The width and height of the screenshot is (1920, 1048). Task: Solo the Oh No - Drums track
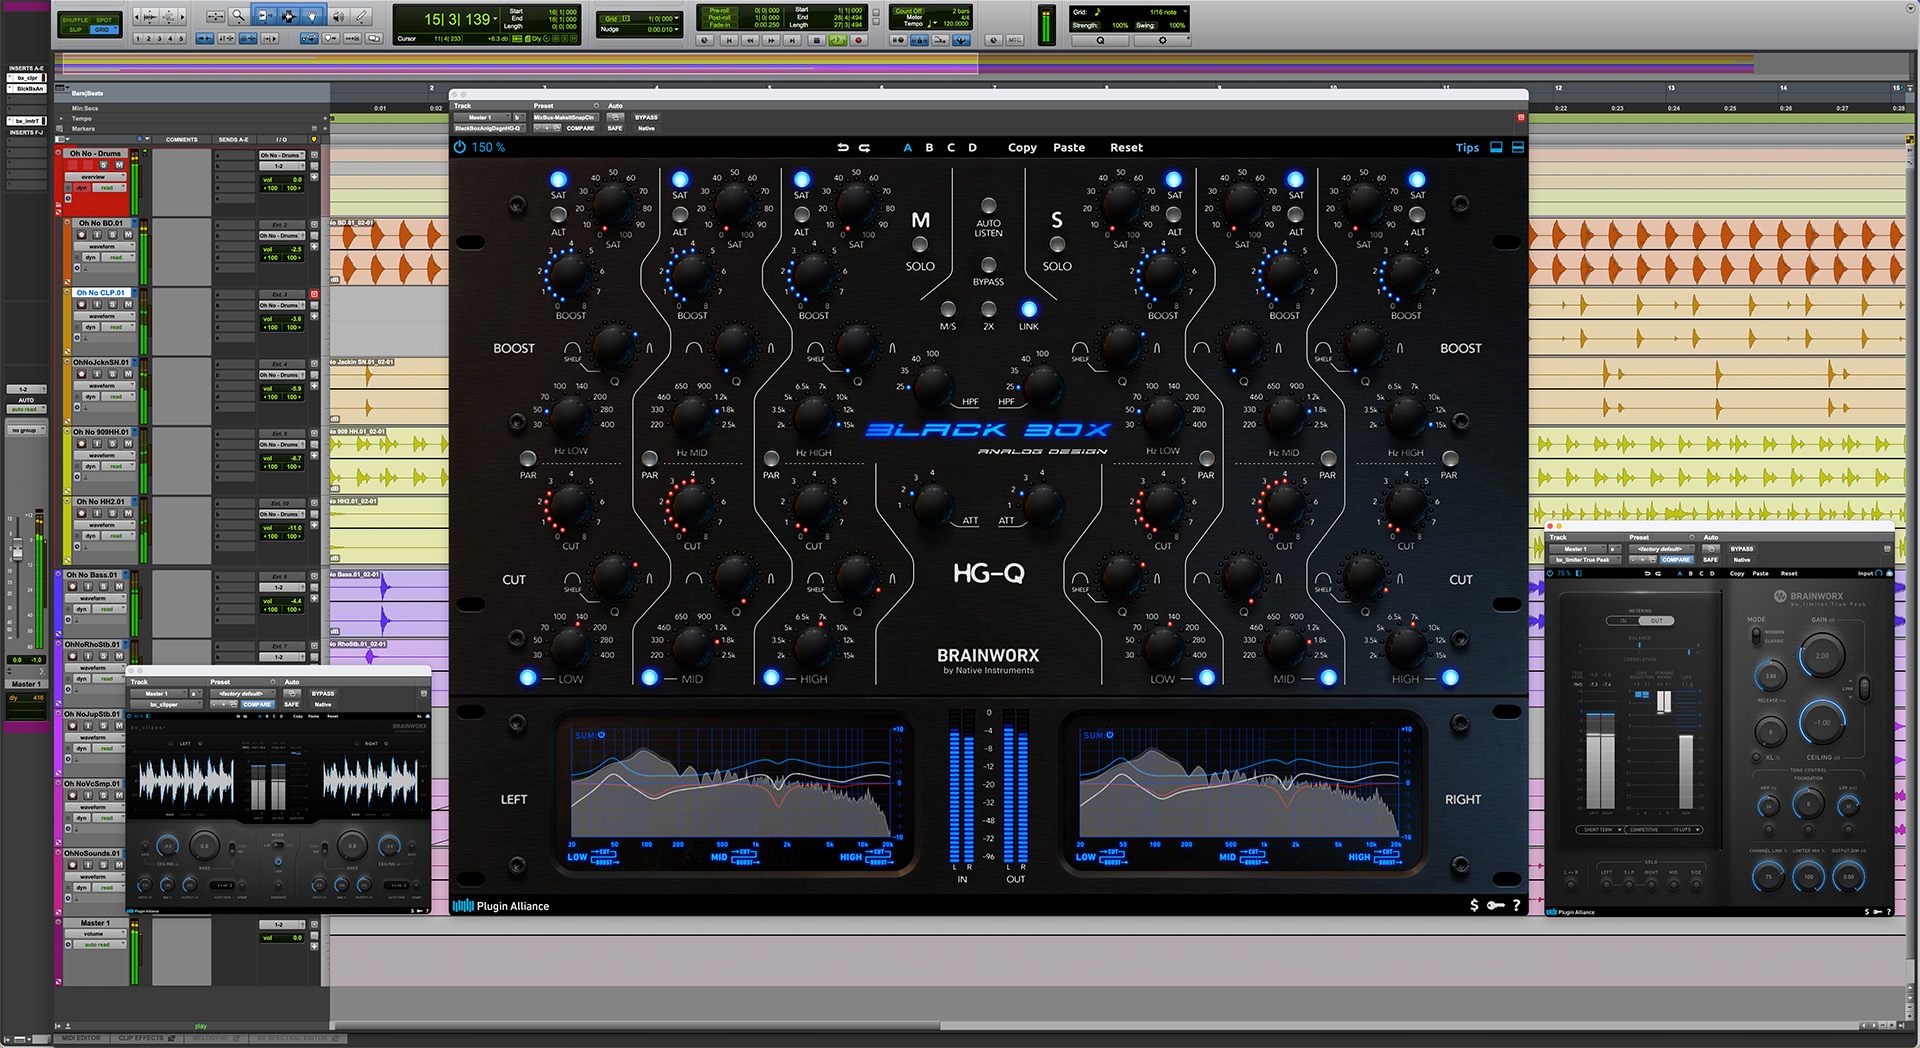coord(103,164)
